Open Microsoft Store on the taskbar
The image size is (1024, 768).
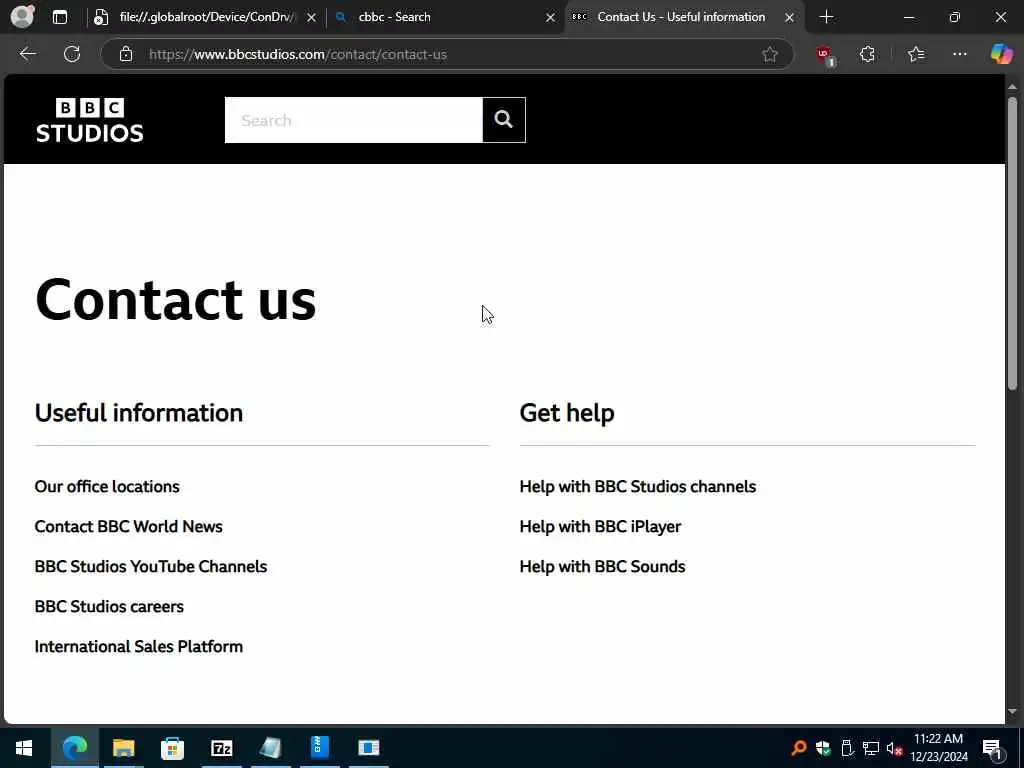click(x=172, y=747)
